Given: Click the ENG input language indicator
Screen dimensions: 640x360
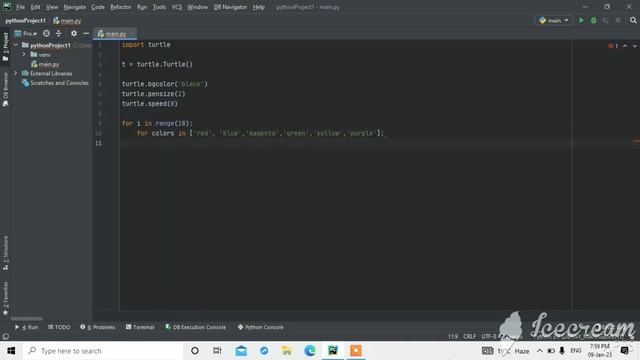Looking at the screenshot, I should 576,351.
